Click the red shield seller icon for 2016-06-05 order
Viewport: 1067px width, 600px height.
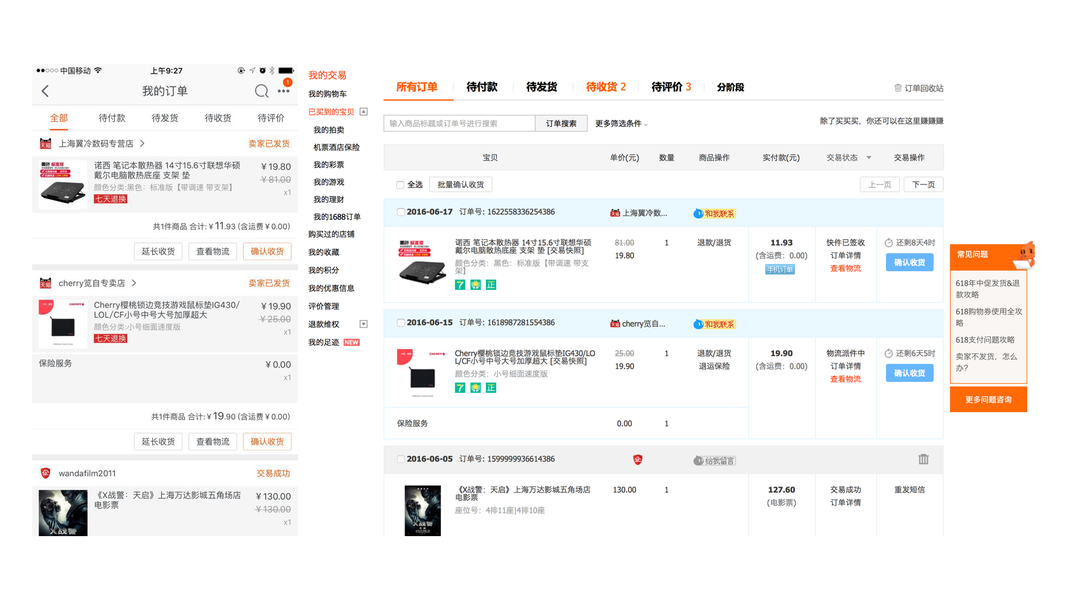638,460
